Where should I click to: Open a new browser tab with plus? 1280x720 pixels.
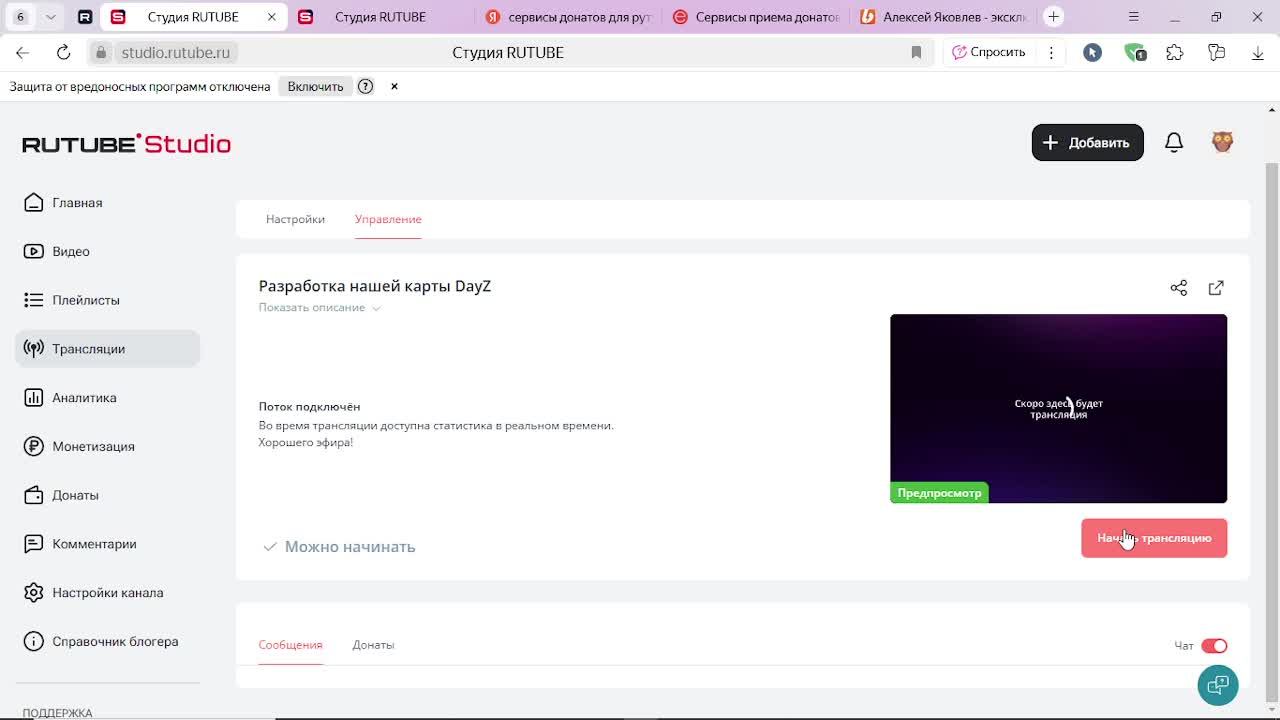point(1053,17)
